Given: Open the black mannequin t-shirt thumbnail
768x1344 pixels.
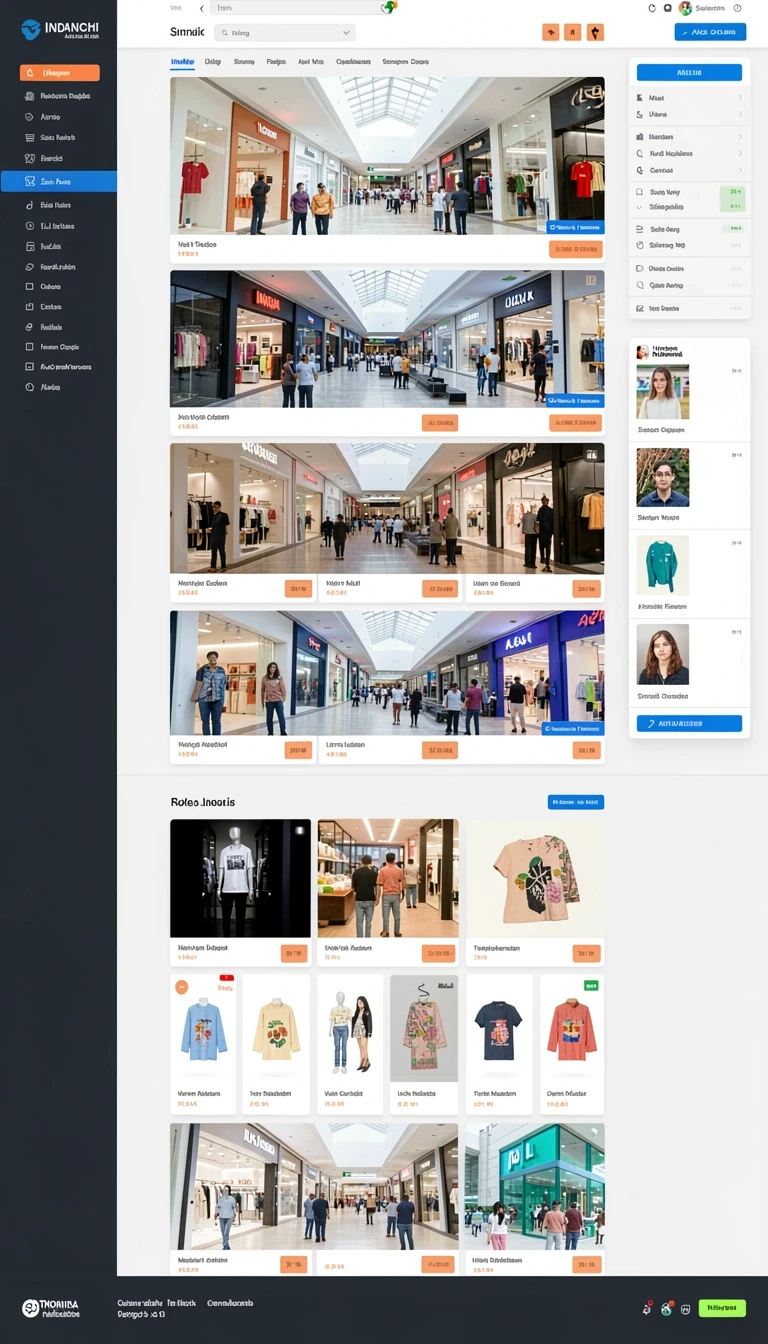Looking at the screenshot, I should coord(240,878).
